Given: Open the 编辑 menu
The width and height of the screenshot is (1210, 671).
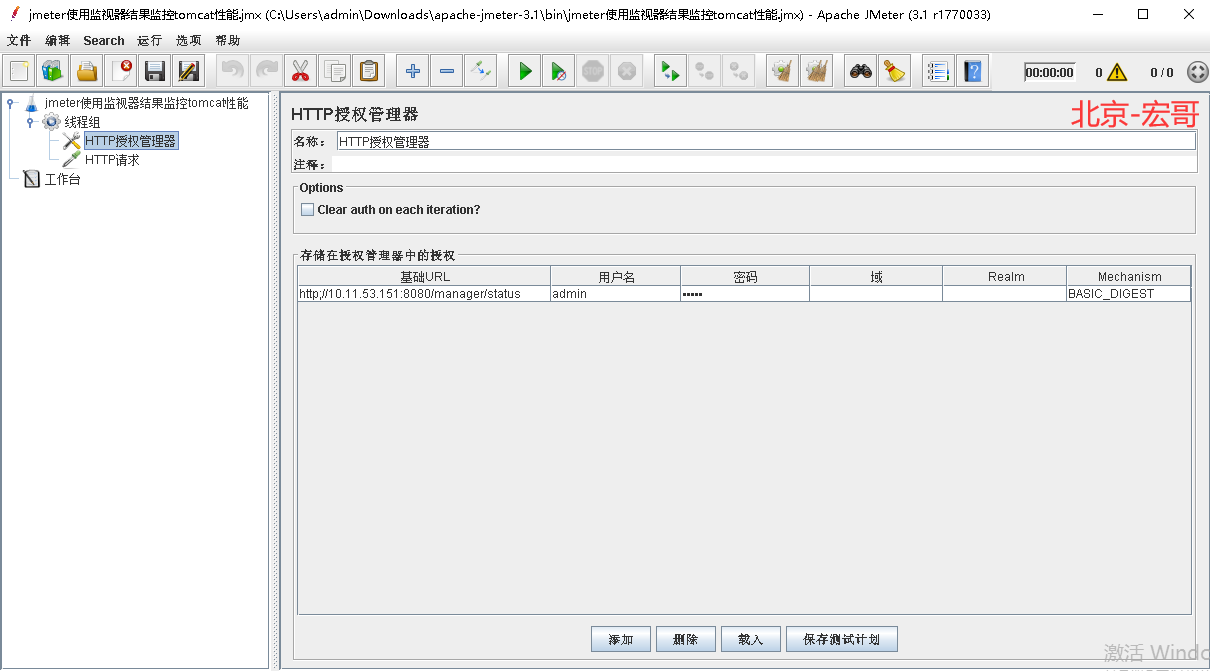Looking at the screenshot, I should (58, 40).
